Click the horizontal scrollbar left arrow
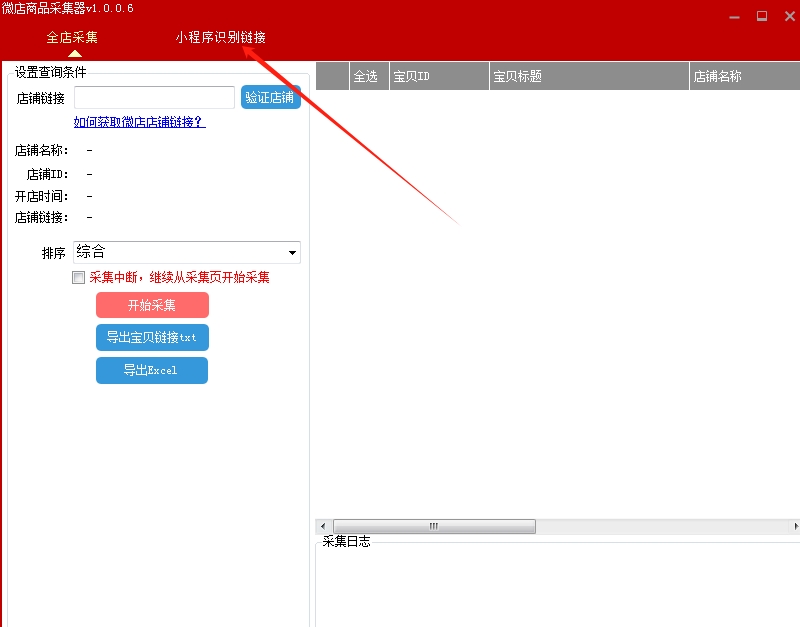 (x=323, y=526)
